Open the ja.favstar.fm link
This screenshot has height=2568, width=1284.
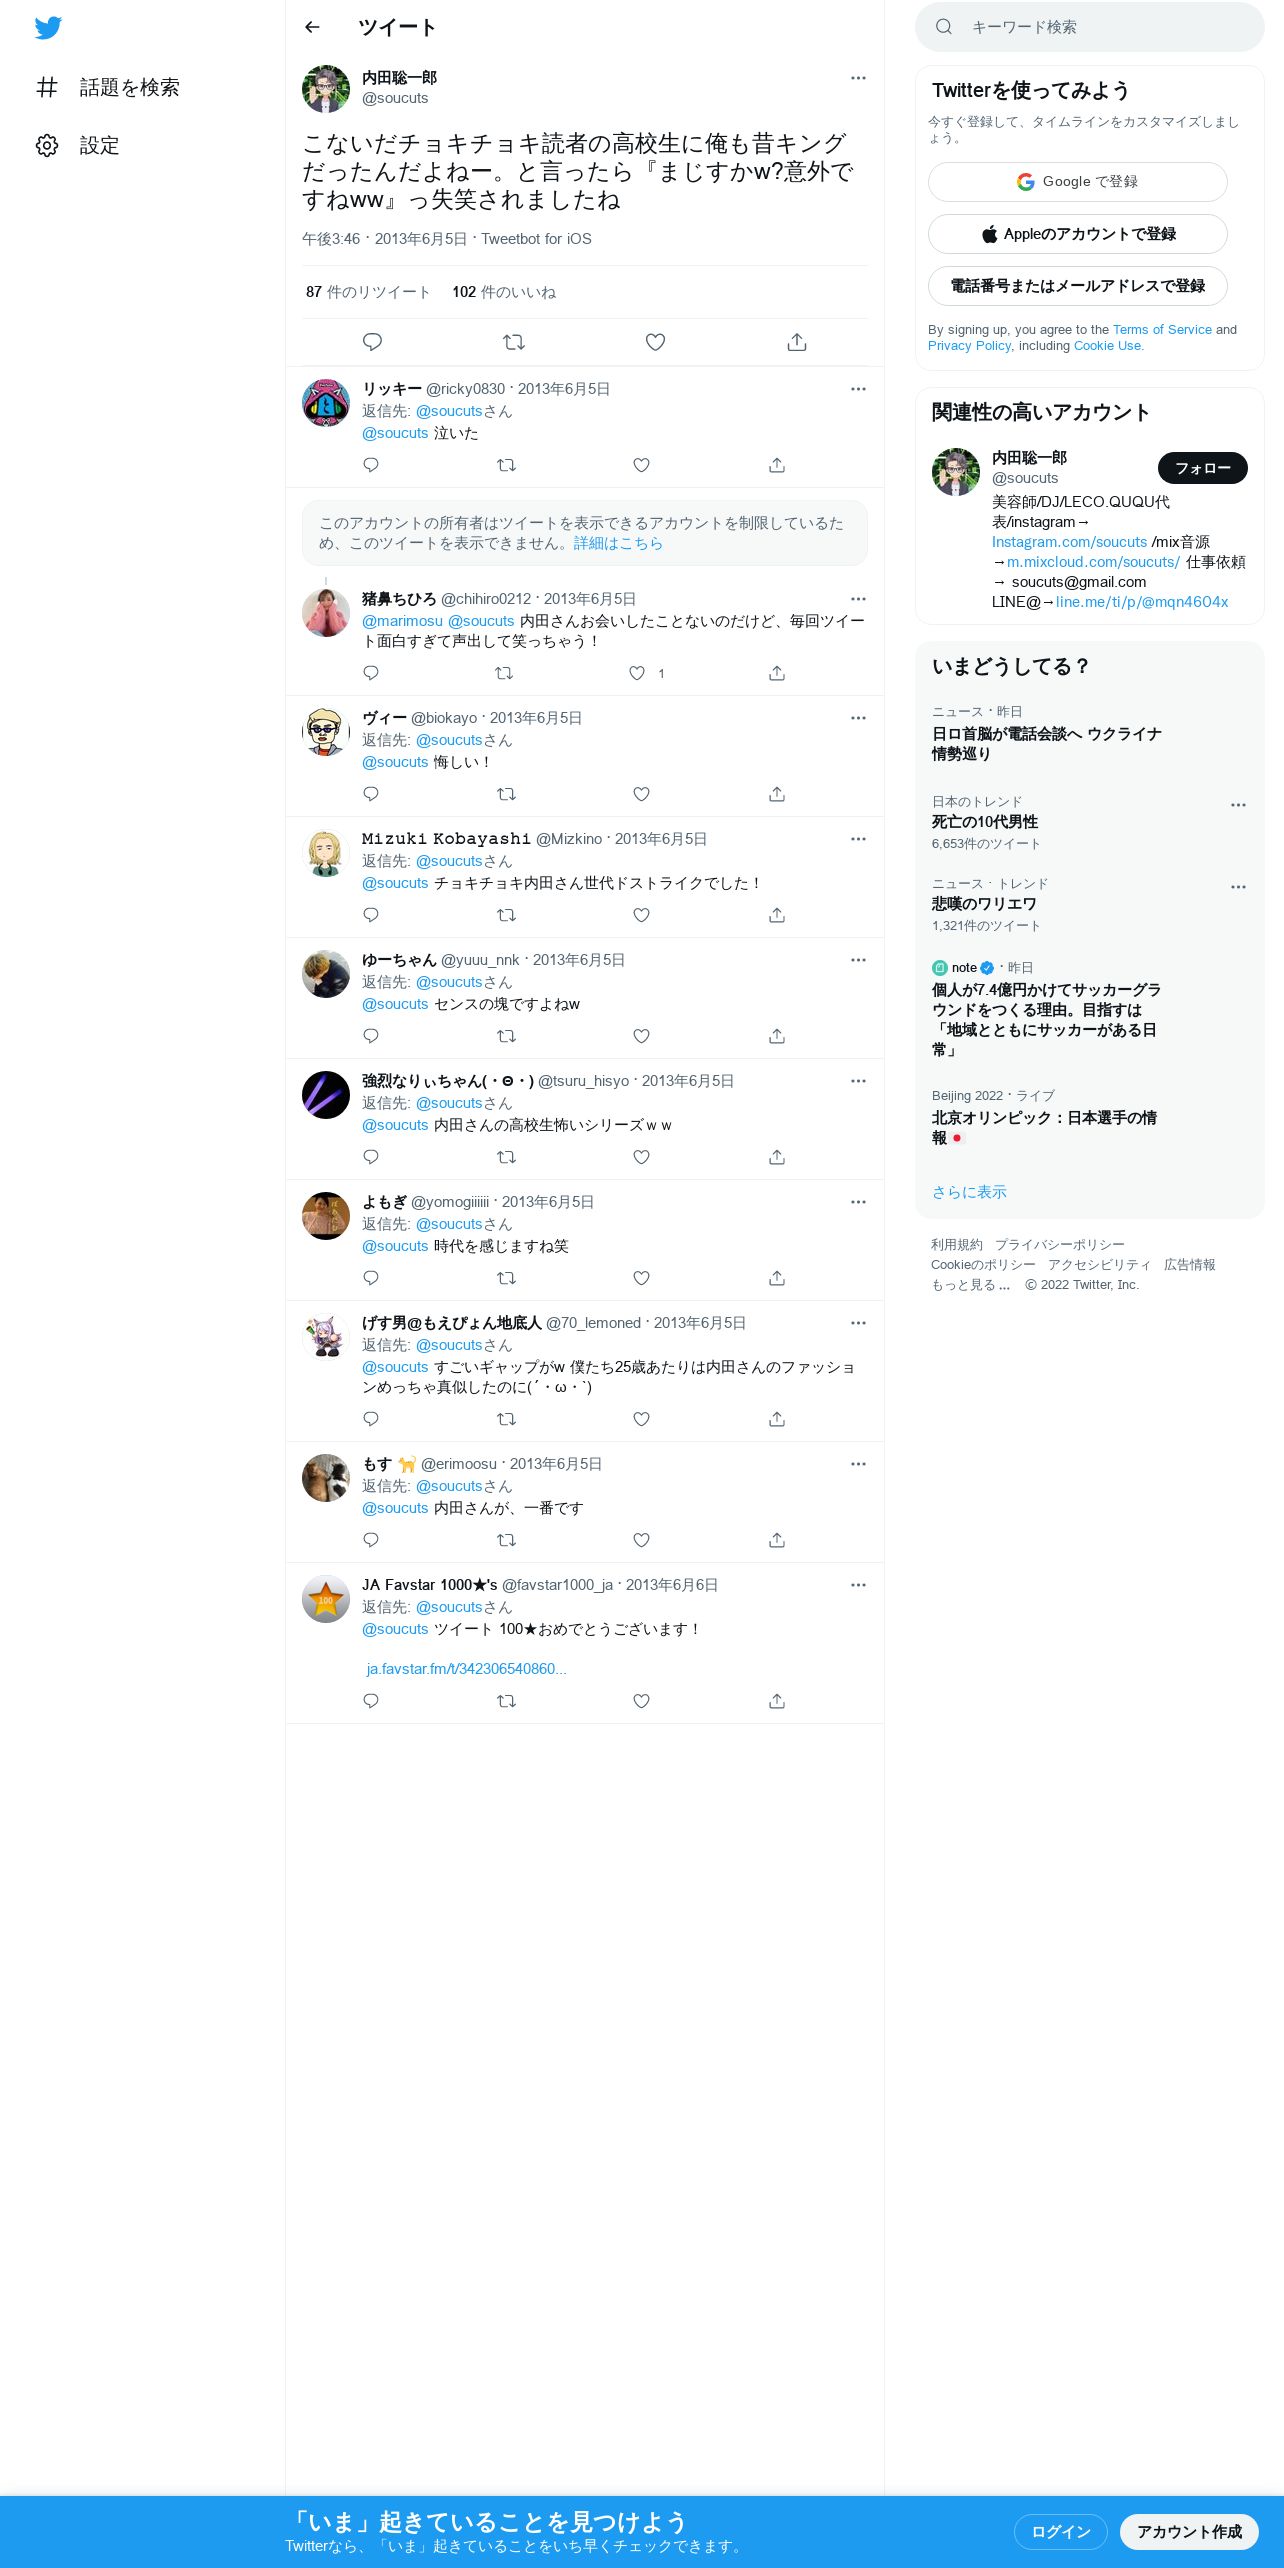[466, 1669]
